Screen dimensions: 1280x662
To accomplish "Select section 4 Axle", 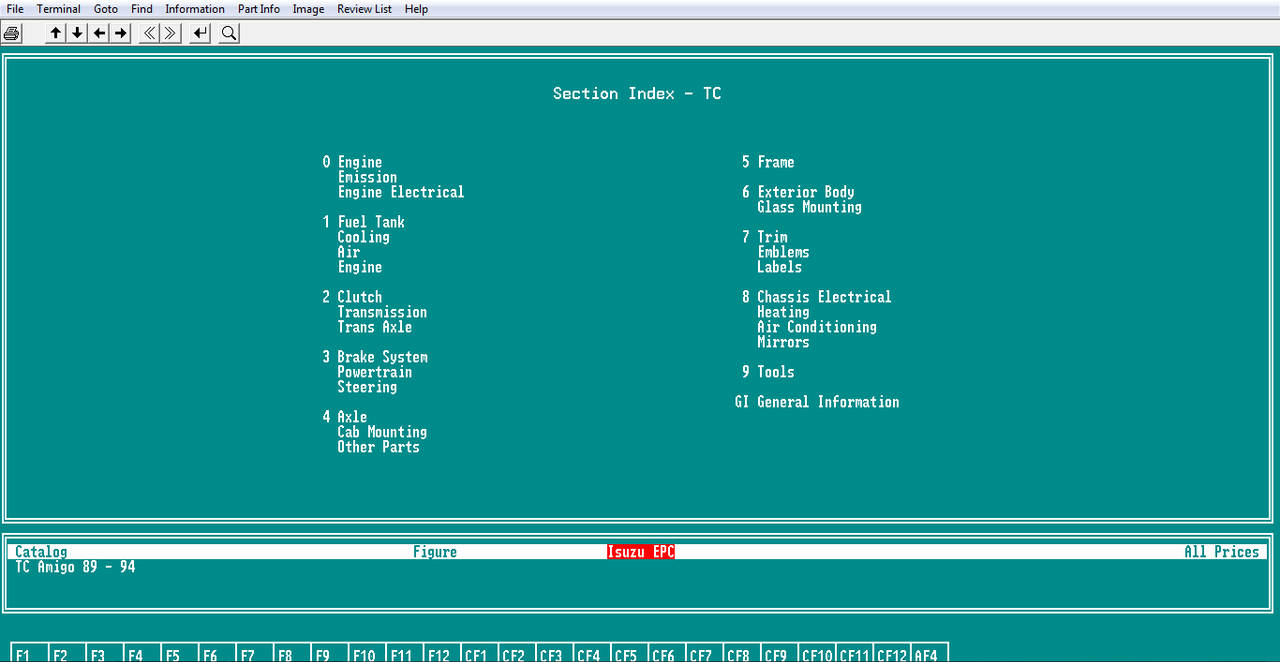I will pyautogui.click(x=344, y=417).
